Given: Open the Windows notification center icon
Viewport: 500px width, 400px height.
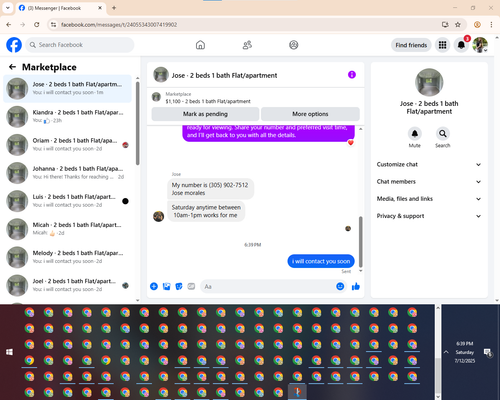Looking at the screenshot, I should pyautogui.click(x=488, y=353).
